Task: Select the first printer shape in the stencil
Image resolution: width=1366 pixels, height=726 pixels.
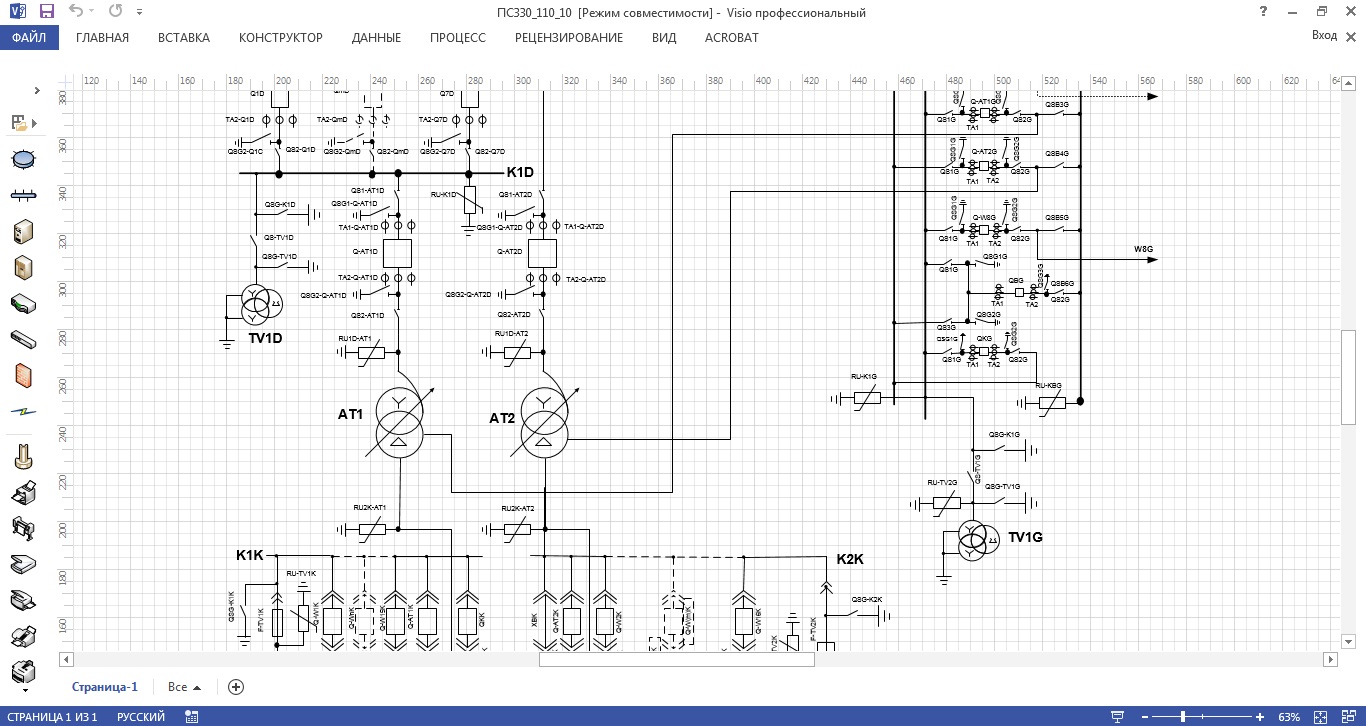Action: pos(24,492)
